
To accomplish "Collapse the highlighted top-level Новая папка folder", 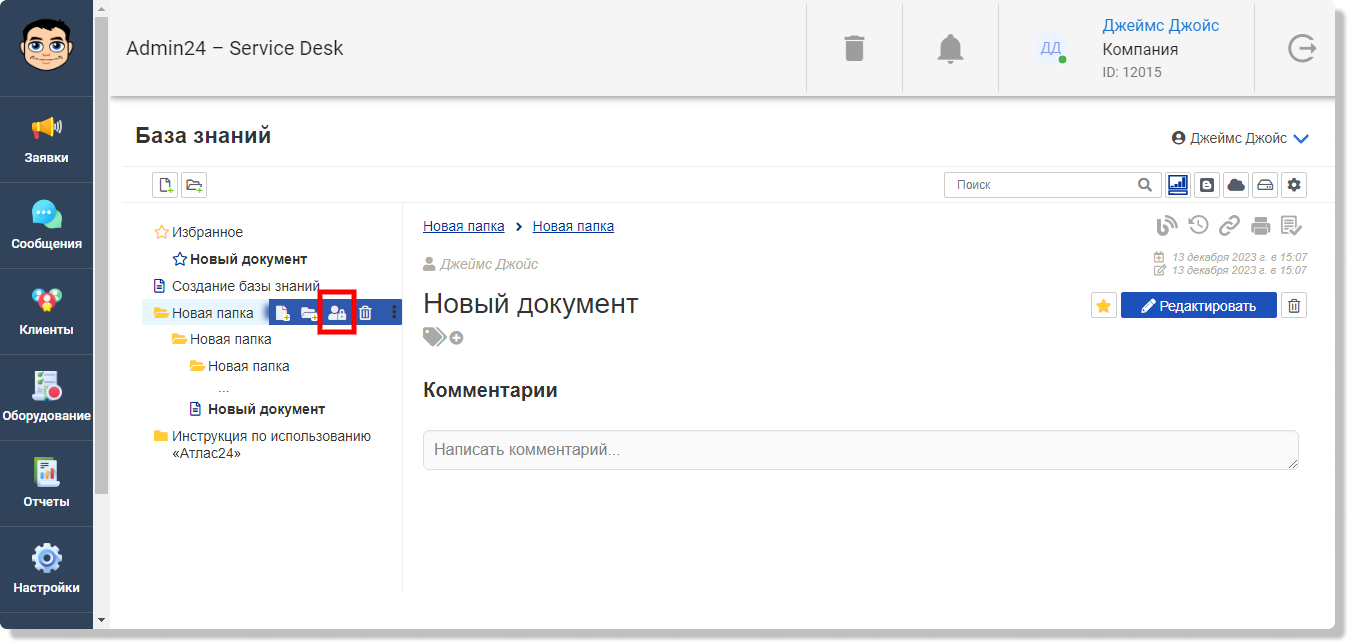I will 161,313.
